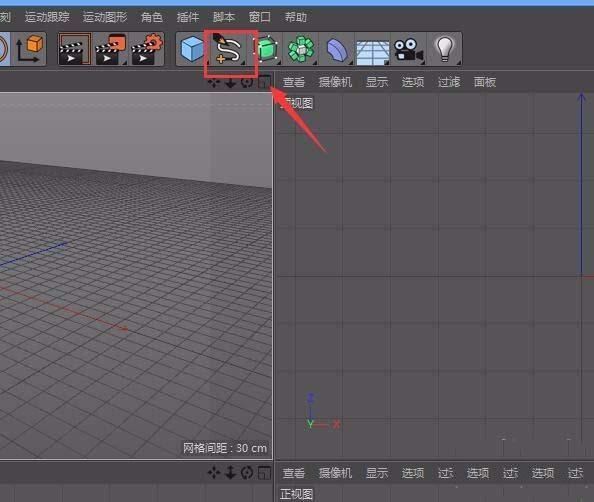Viewport: 594px width, 502px height.
Task: Render the active view with clapperboard icon
Action: 75,49
